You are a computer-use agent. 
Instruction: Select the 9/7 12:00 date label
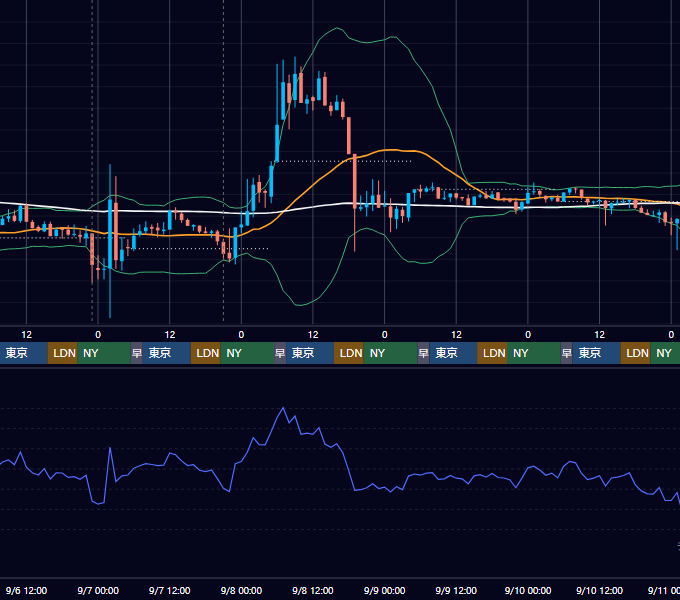pos(170,590)
